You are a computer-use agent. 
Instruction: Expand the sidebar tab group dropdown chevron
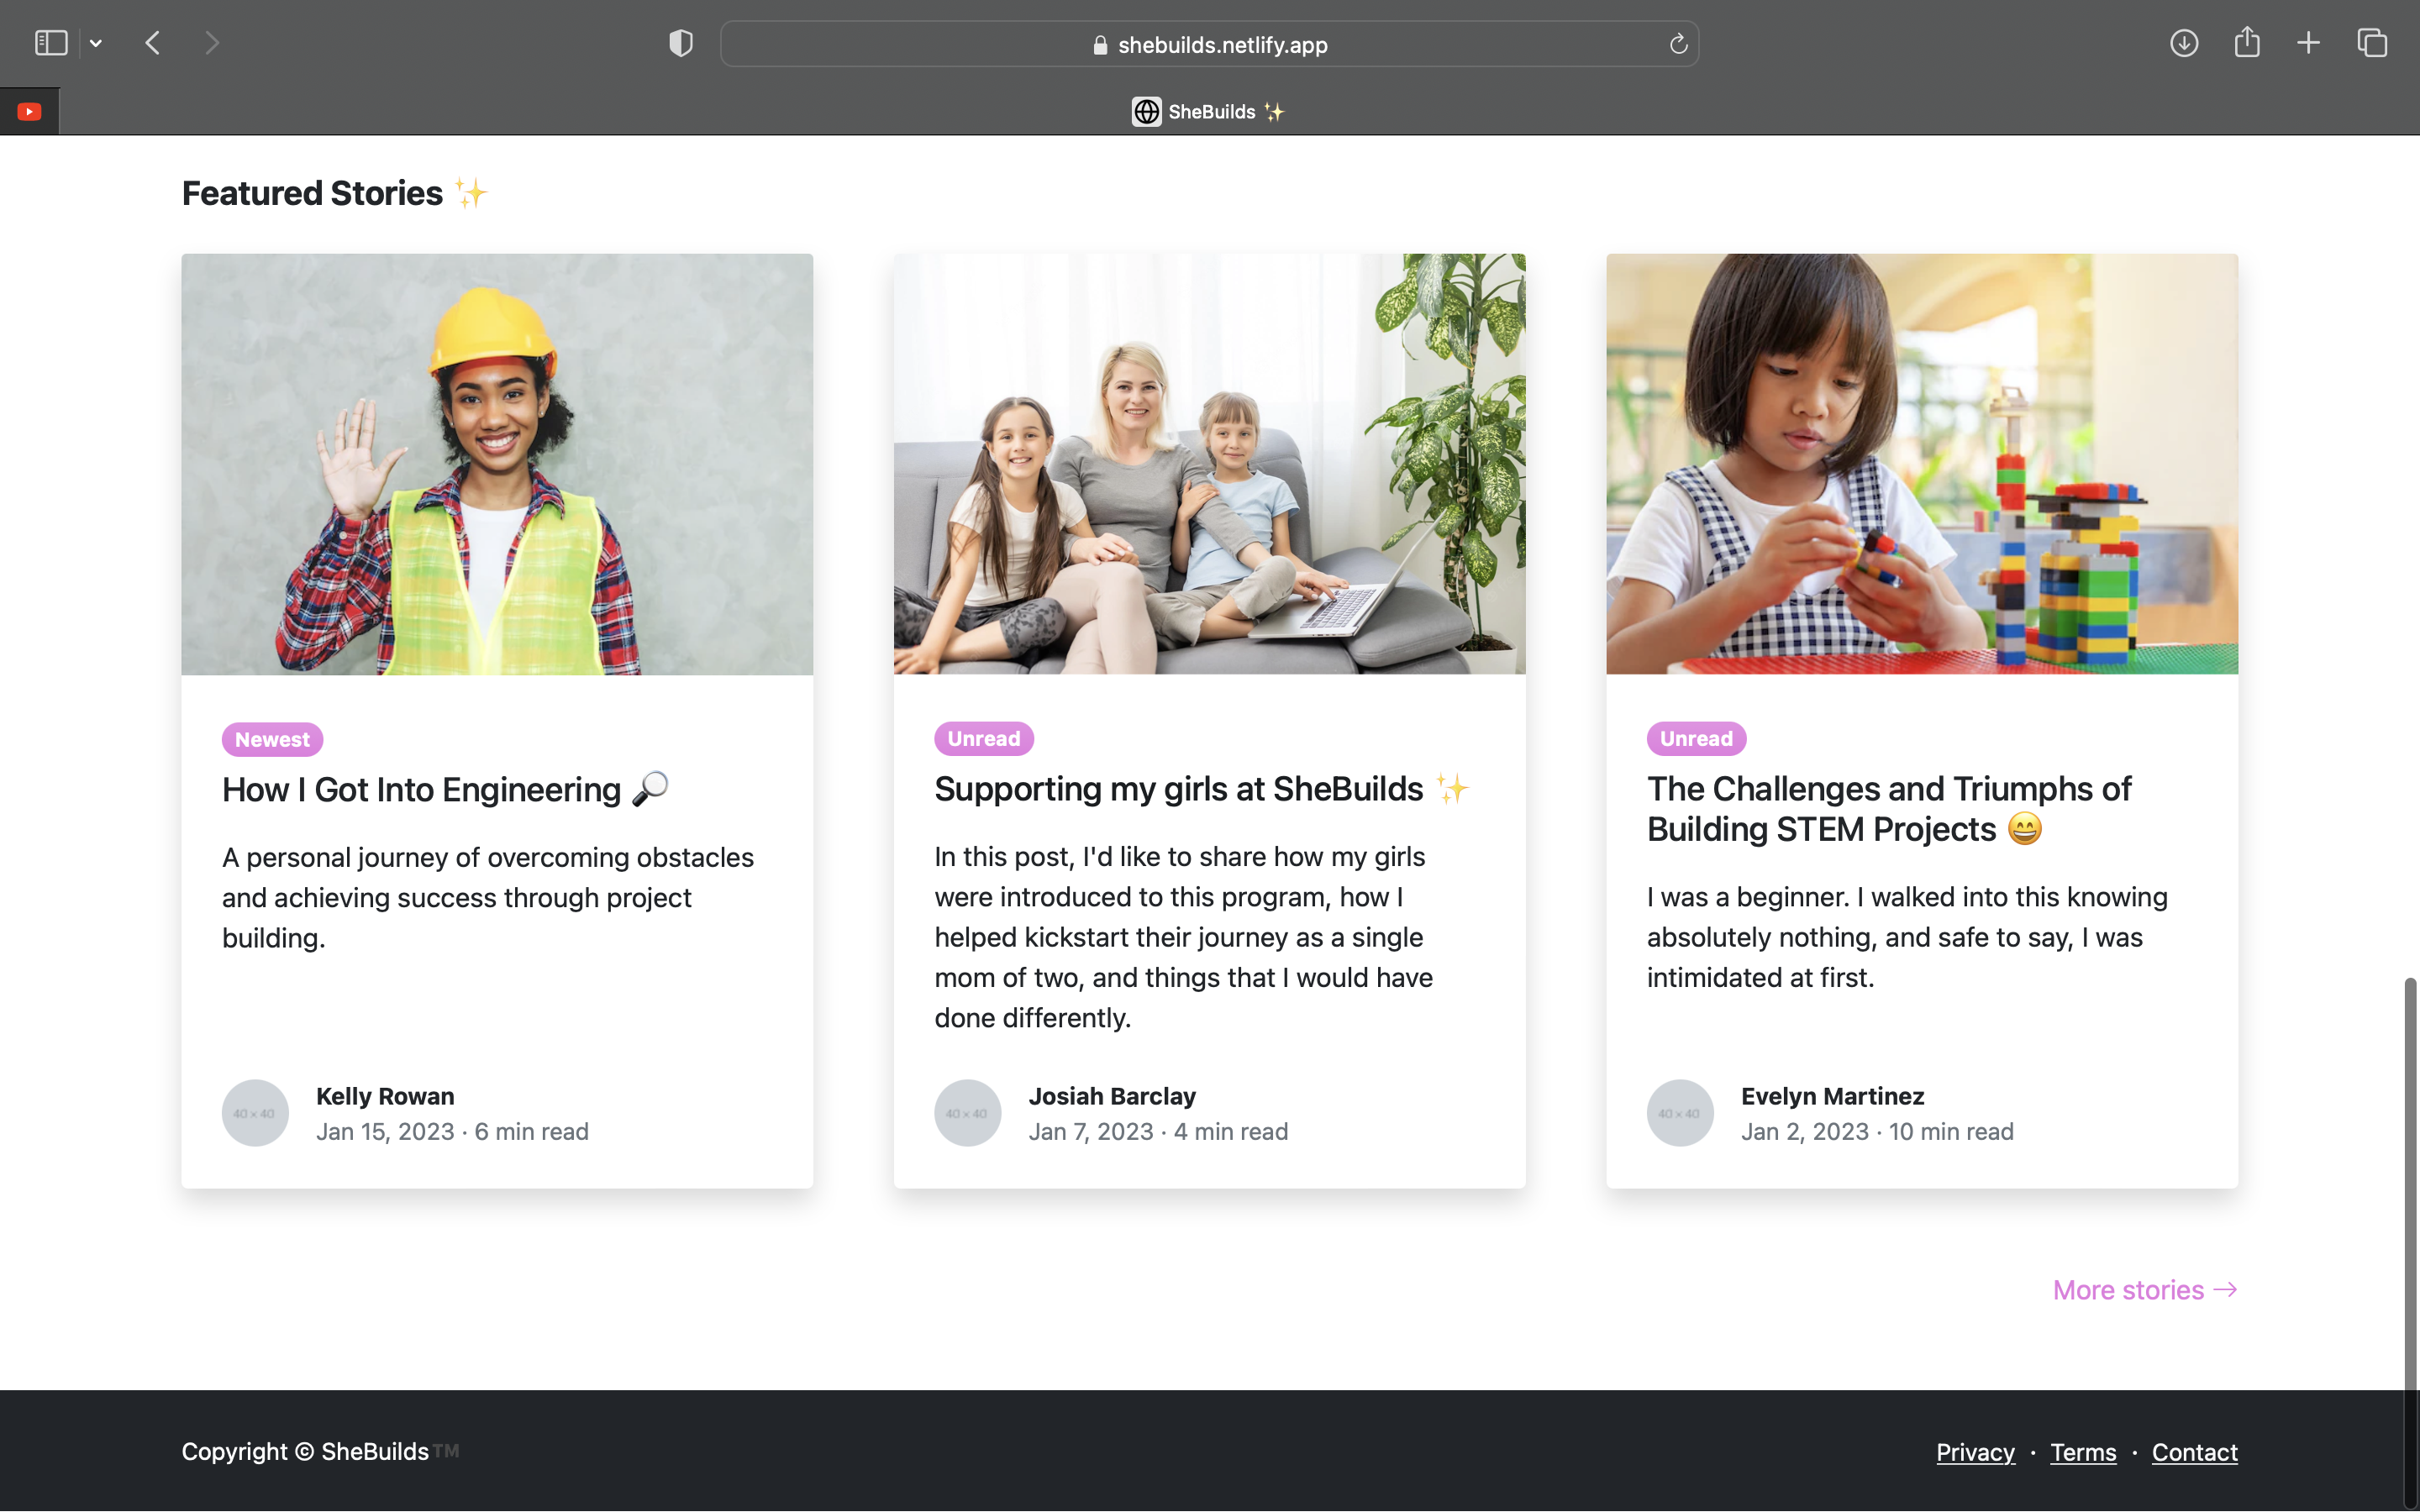pos(96,43)
